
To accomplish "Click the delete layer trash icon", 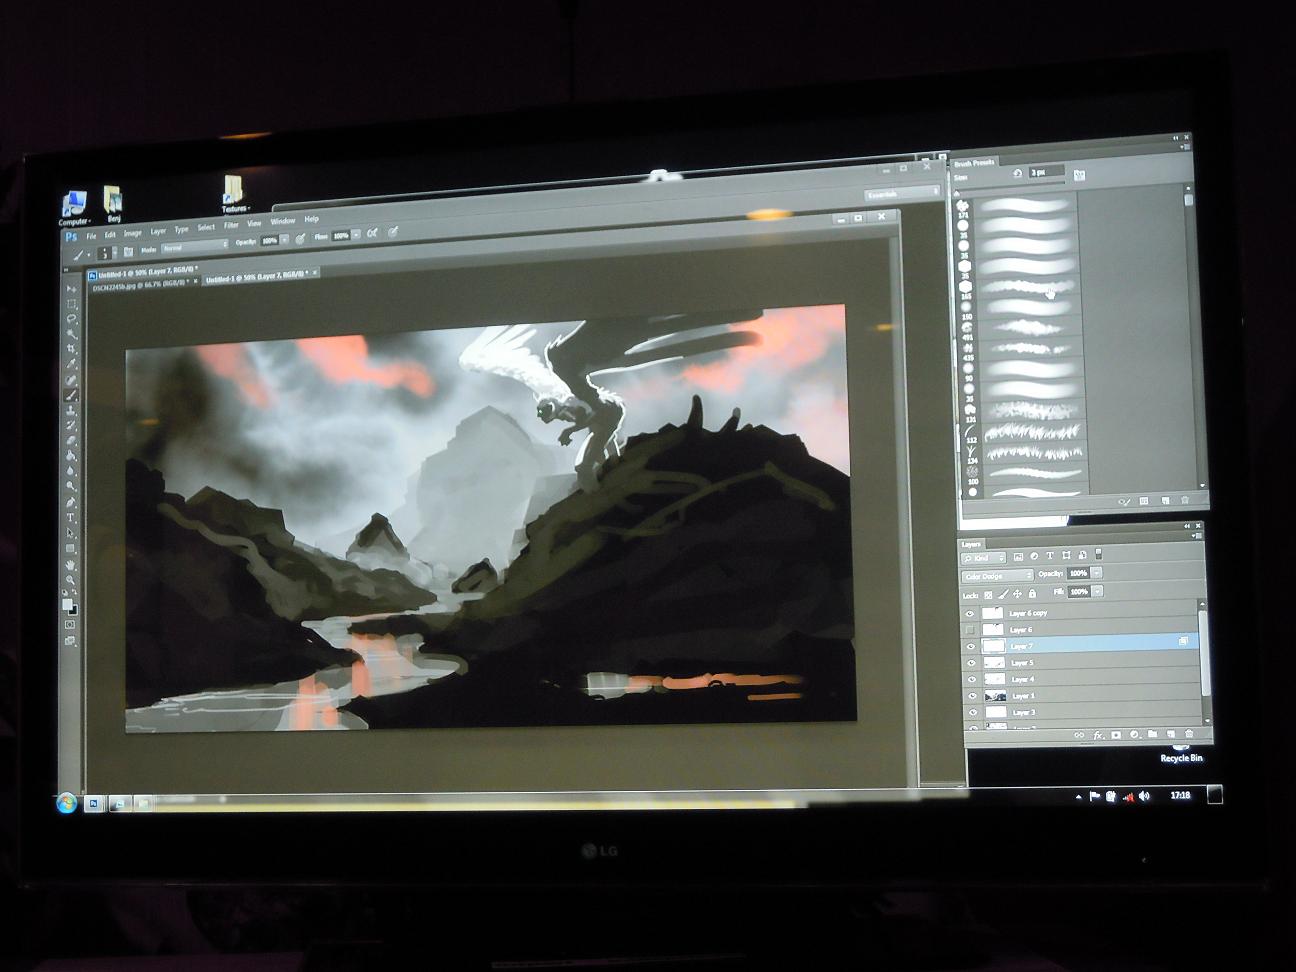I will [x=1188, y=735].
